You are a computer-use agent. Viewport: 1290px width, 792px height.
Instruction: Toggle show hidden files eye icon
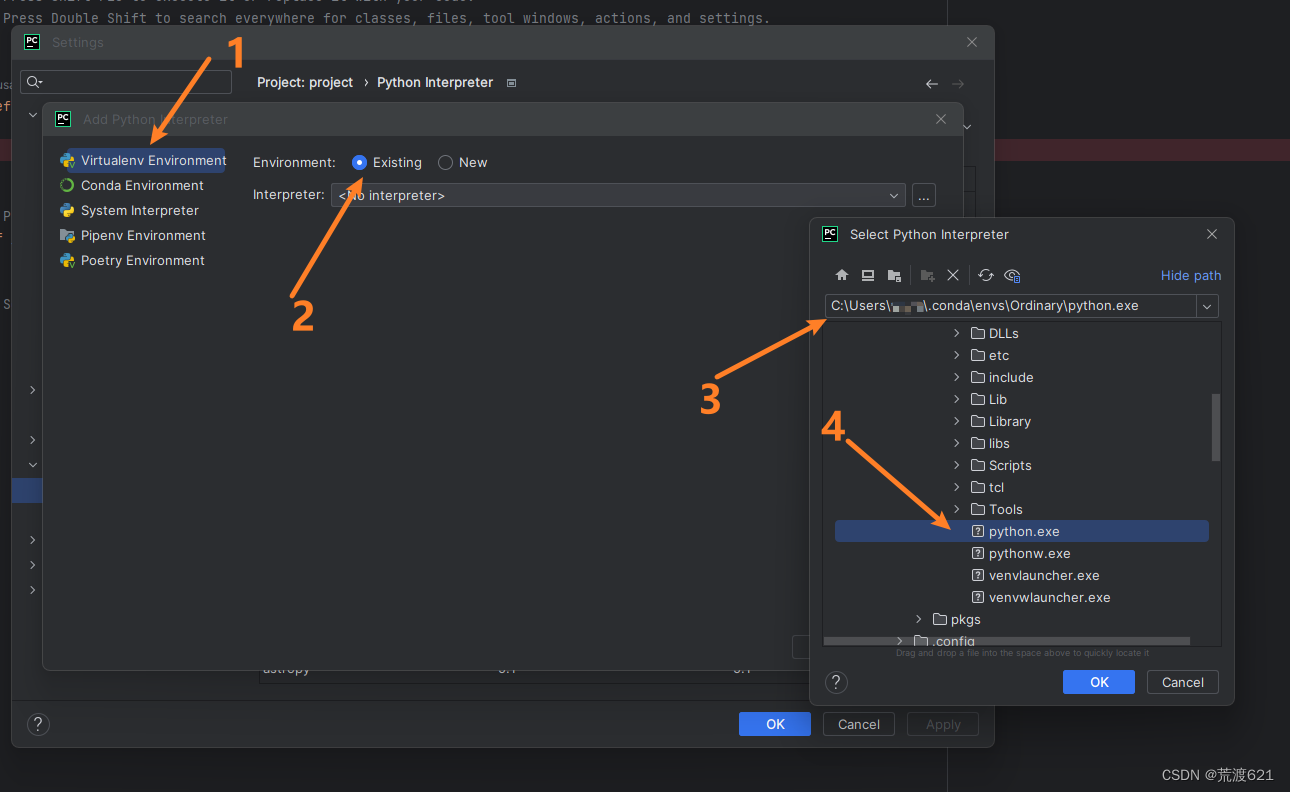pyautogui.click(x=1012, y=275)
